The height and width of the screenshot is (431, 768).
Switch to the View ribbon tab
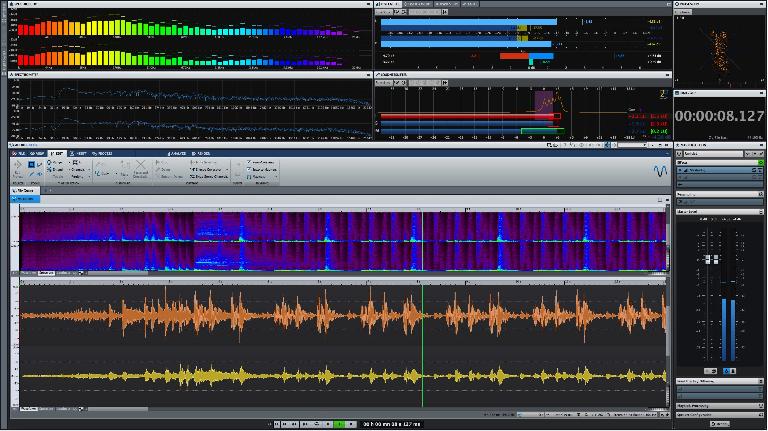coord(37,153)
